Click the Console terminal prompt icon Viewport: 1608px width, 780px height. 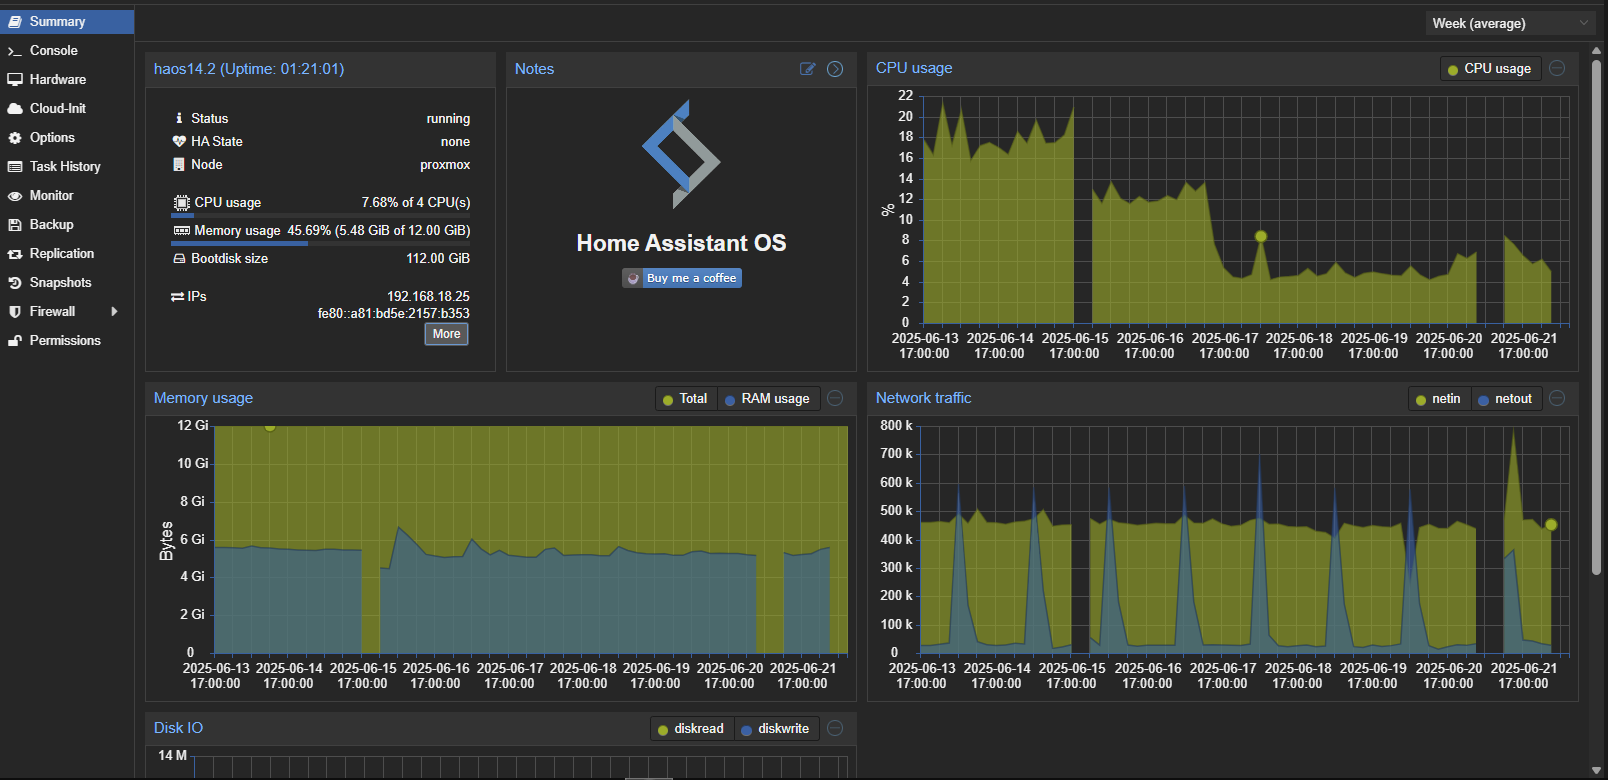[15, 51]
